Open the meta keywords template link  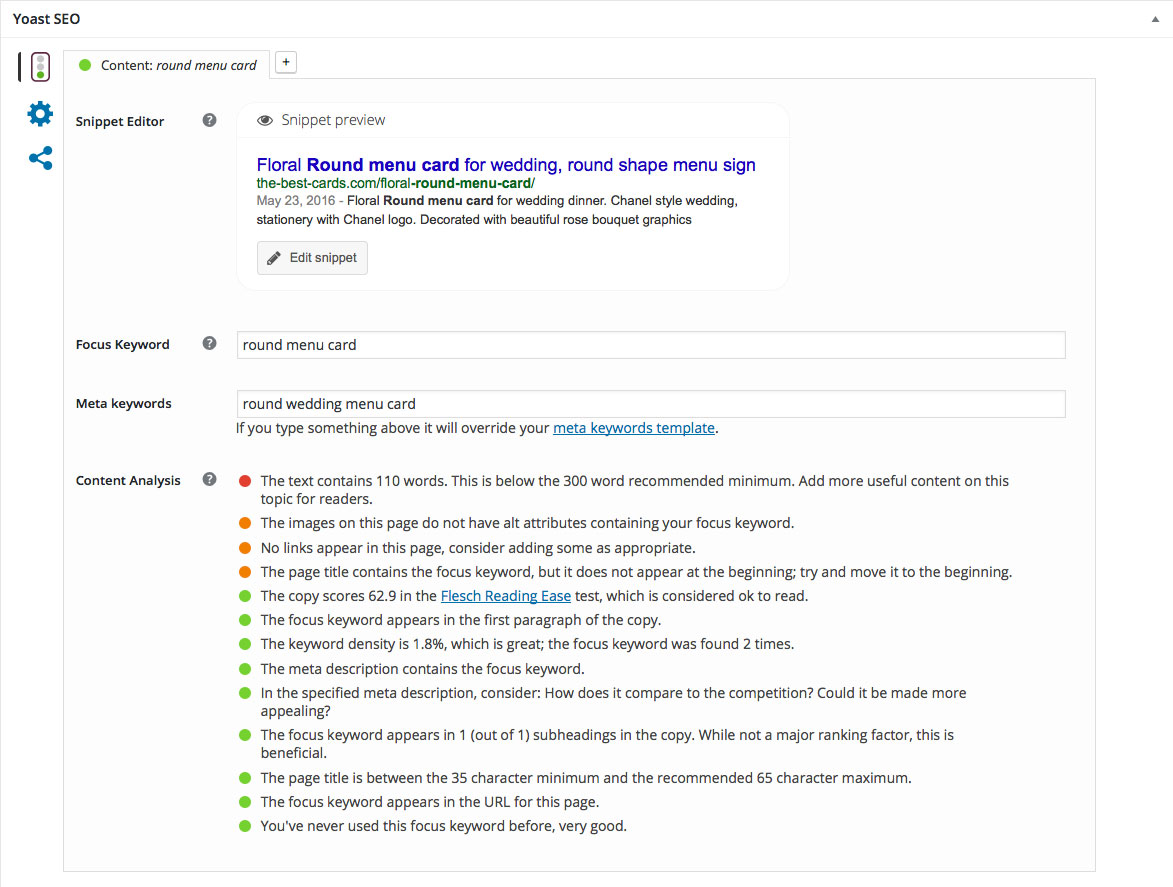pos(633,428)
